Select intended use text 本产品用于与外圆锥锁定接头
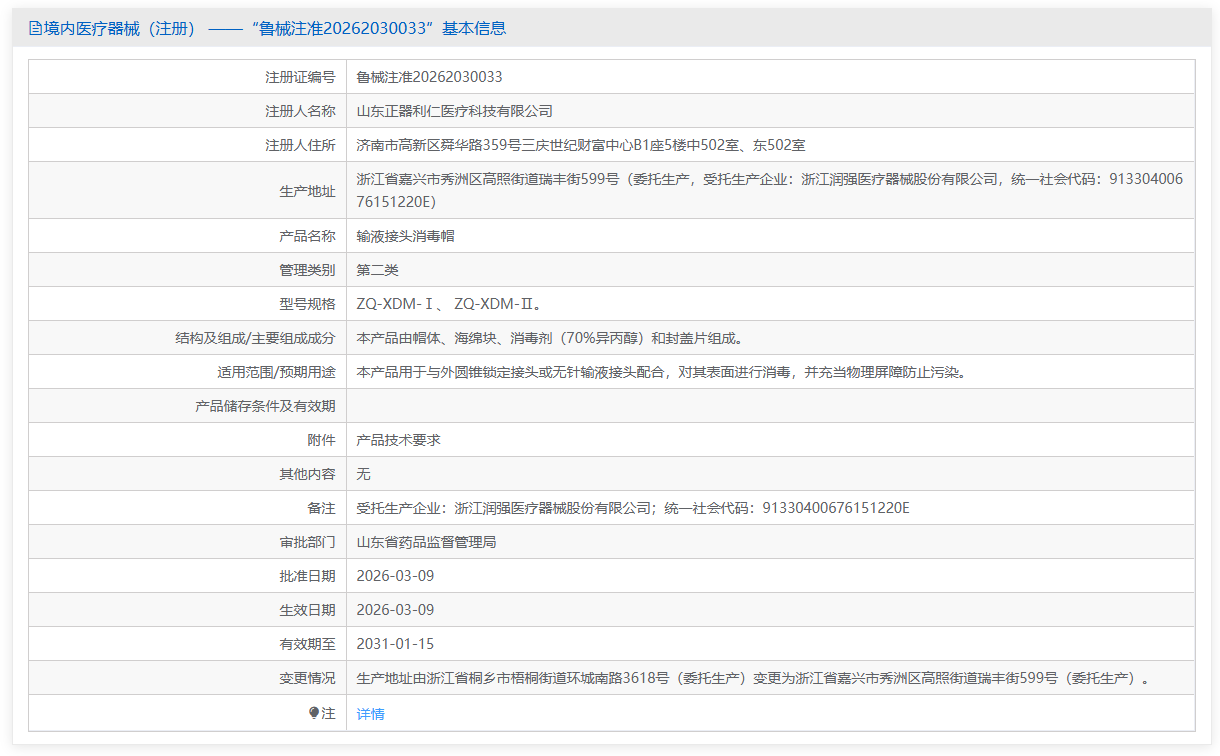Screen dimensions: 1220x756 [660, 372]
